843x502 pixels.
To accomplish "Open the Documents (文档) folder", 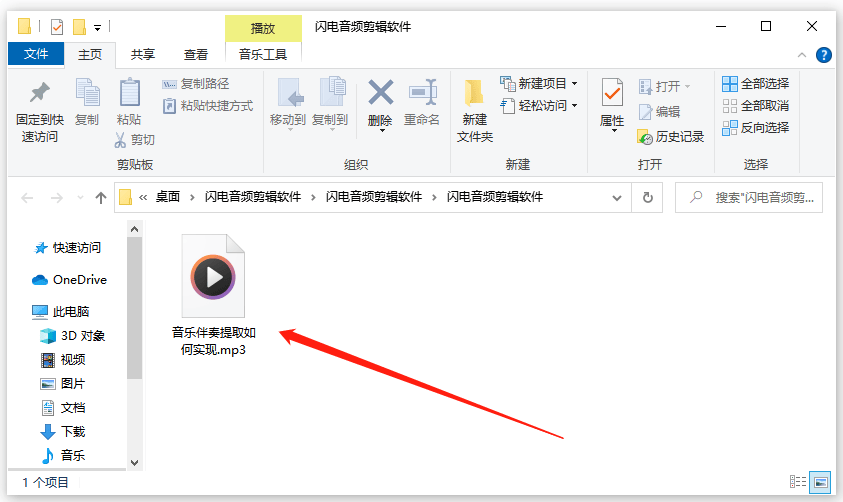I will [x=63, y=408].
